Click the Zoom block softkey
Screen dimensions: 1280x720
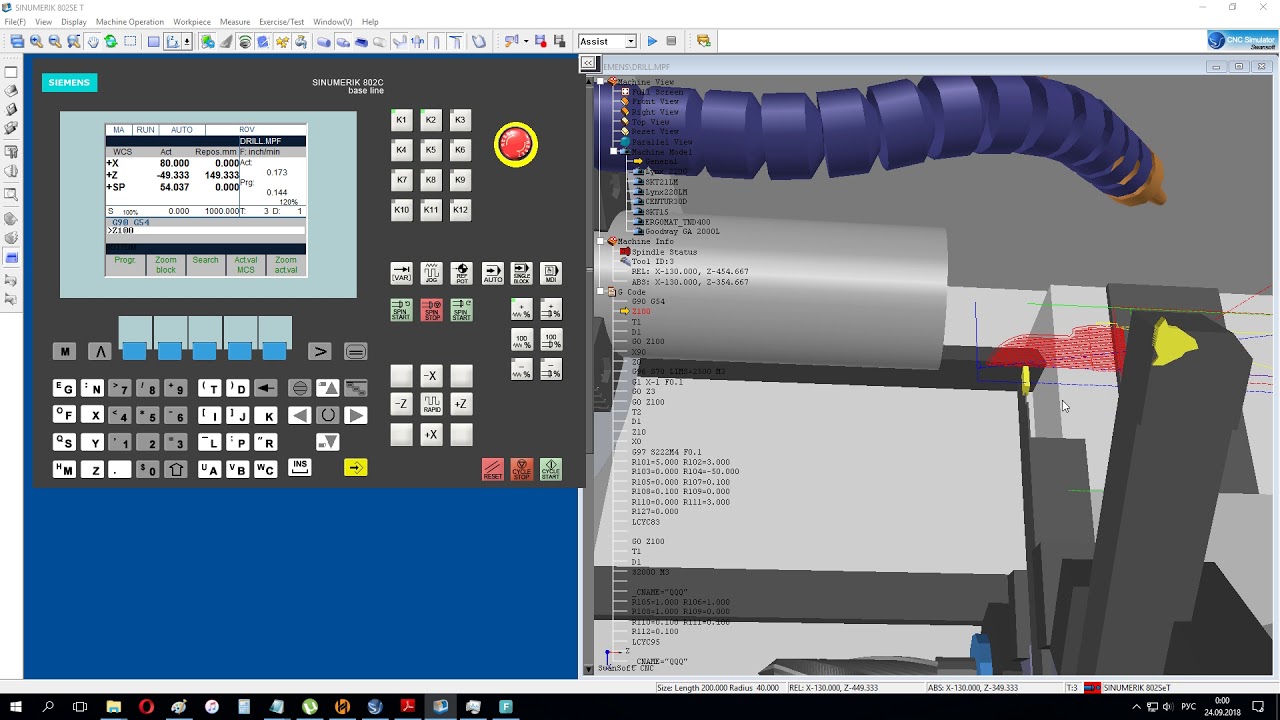tap(165, 265)
